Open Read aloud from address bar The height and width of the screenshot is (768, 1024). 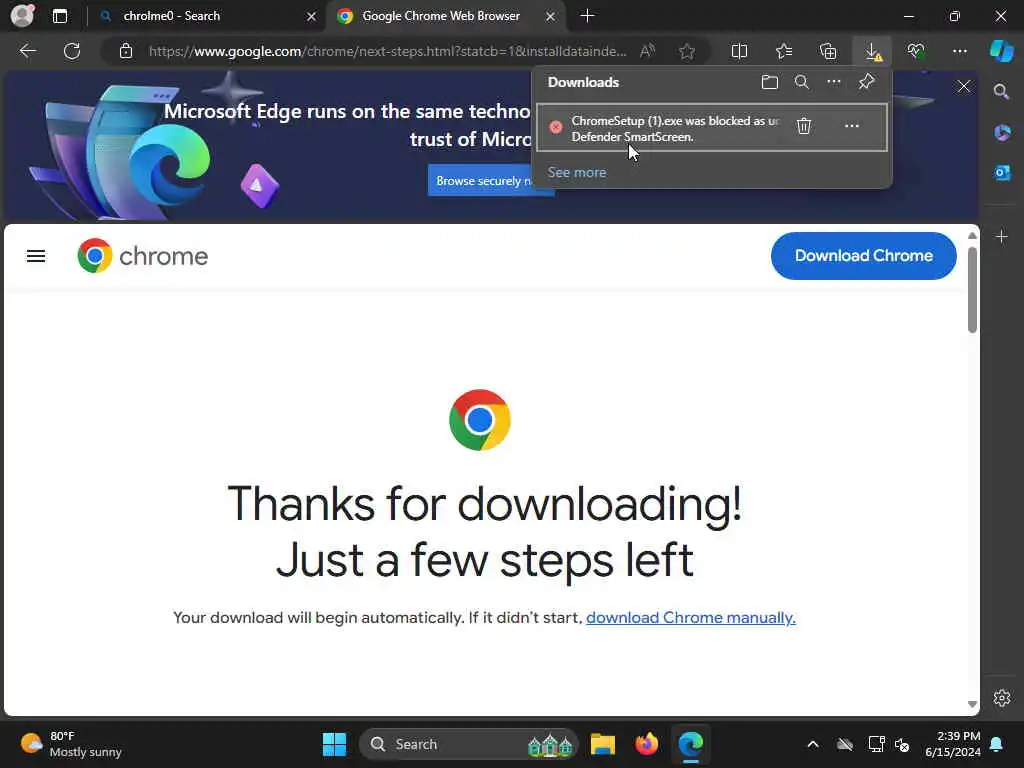pyautogui.click(x=647, y=51)
